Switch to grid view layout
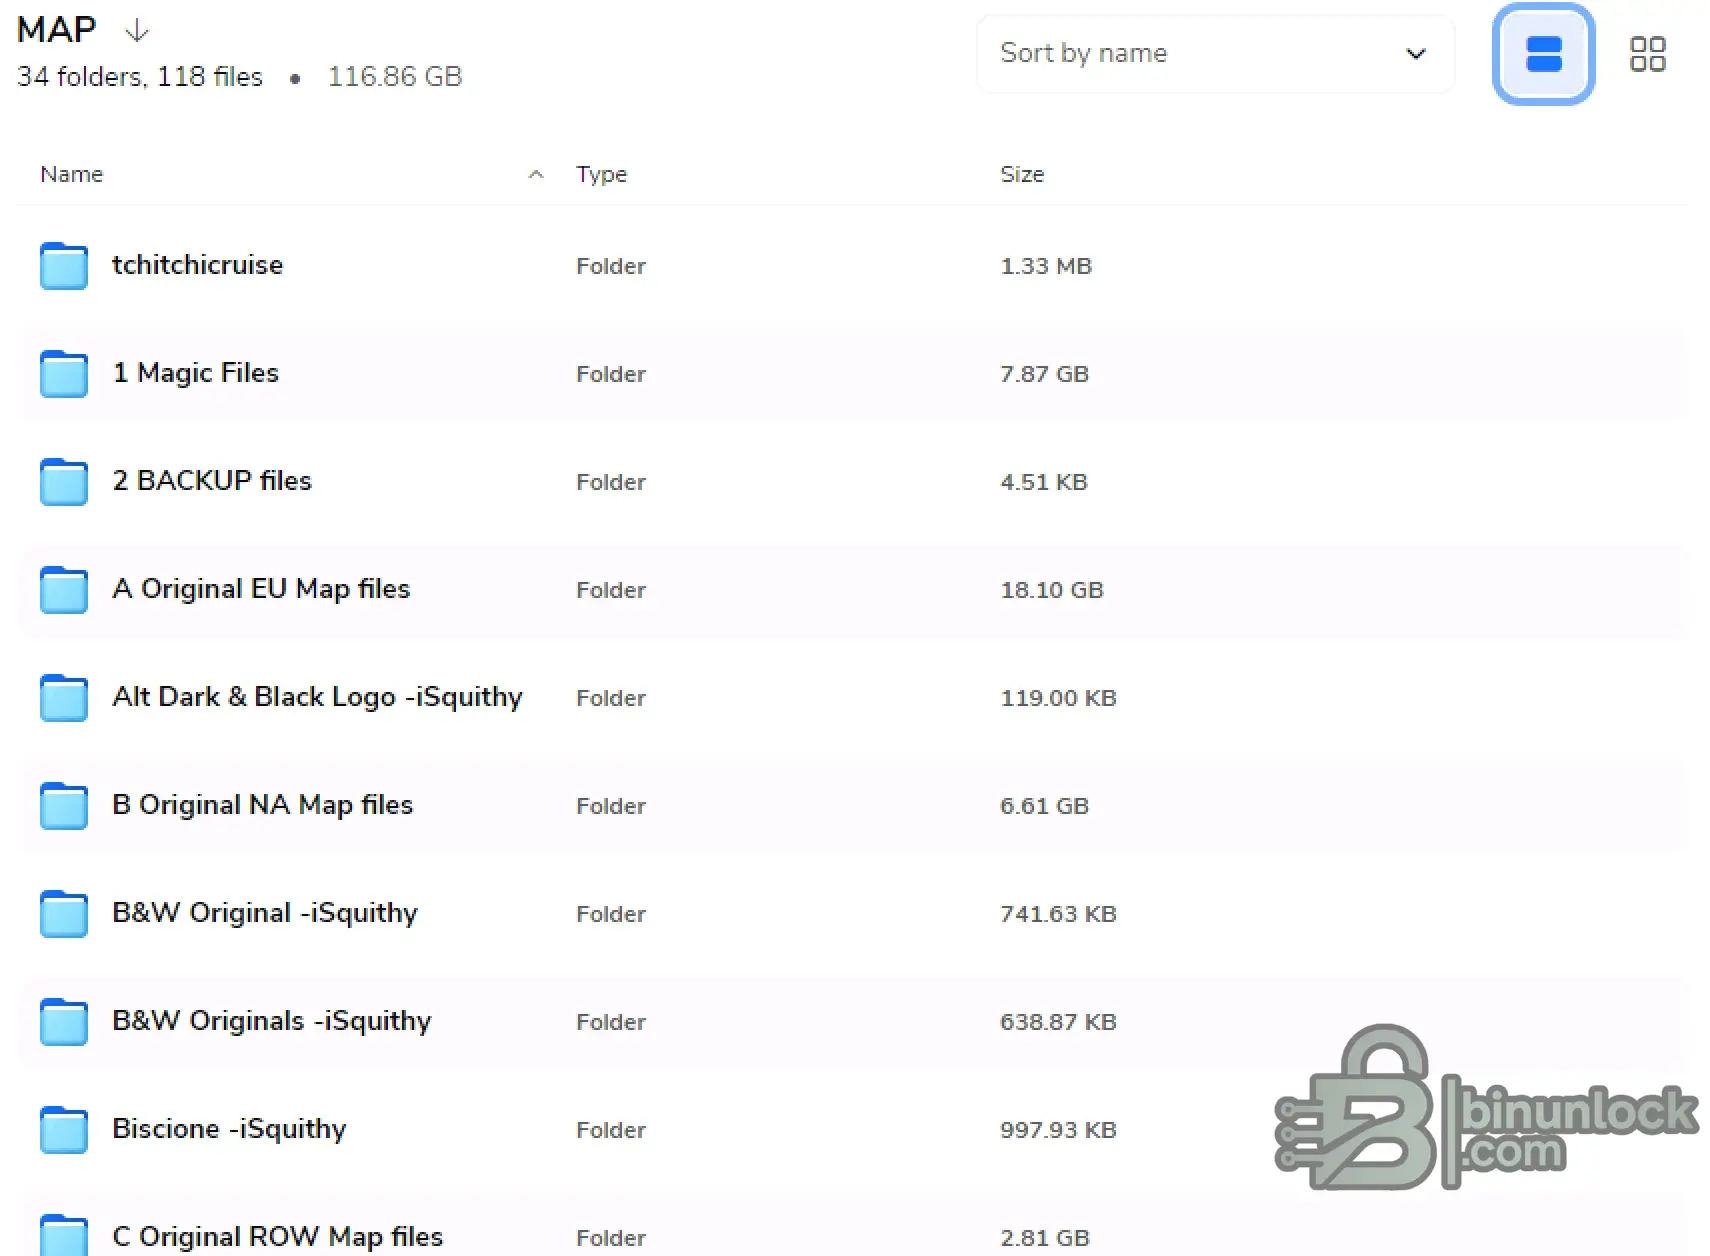This screenshot has height=1256, width=1710. (1647, 54)
